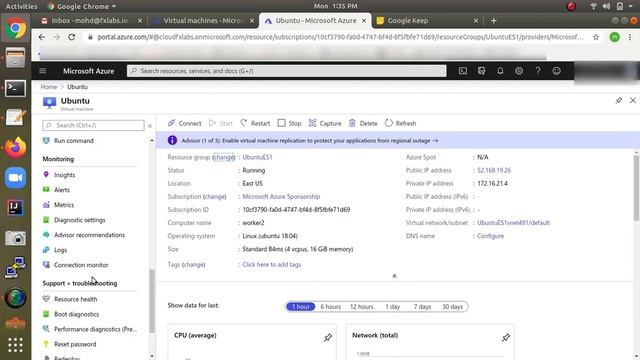
Task: Select 12 hours time range
Action: (x=362, y=307)
